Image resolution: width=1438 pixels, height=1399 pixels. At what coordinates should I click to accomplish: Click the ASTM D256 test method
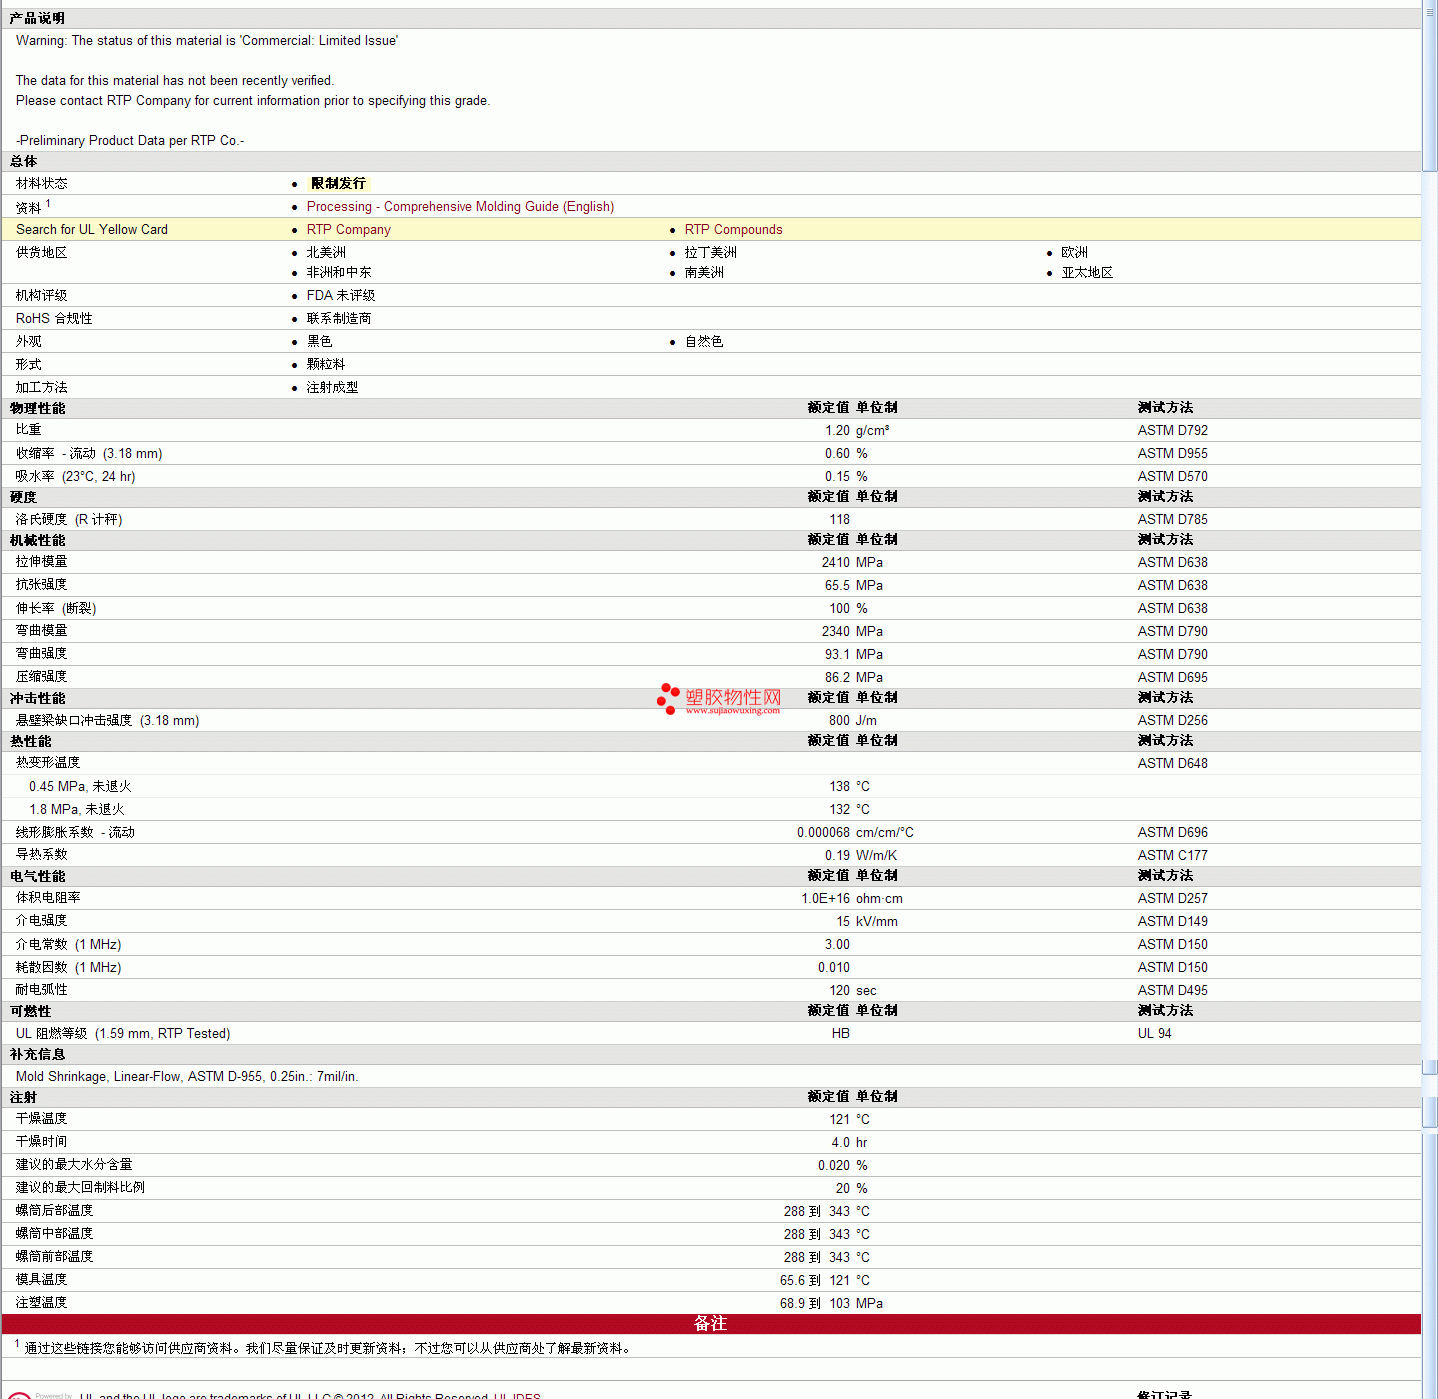pyautogui.click(x=1173, y=721)
